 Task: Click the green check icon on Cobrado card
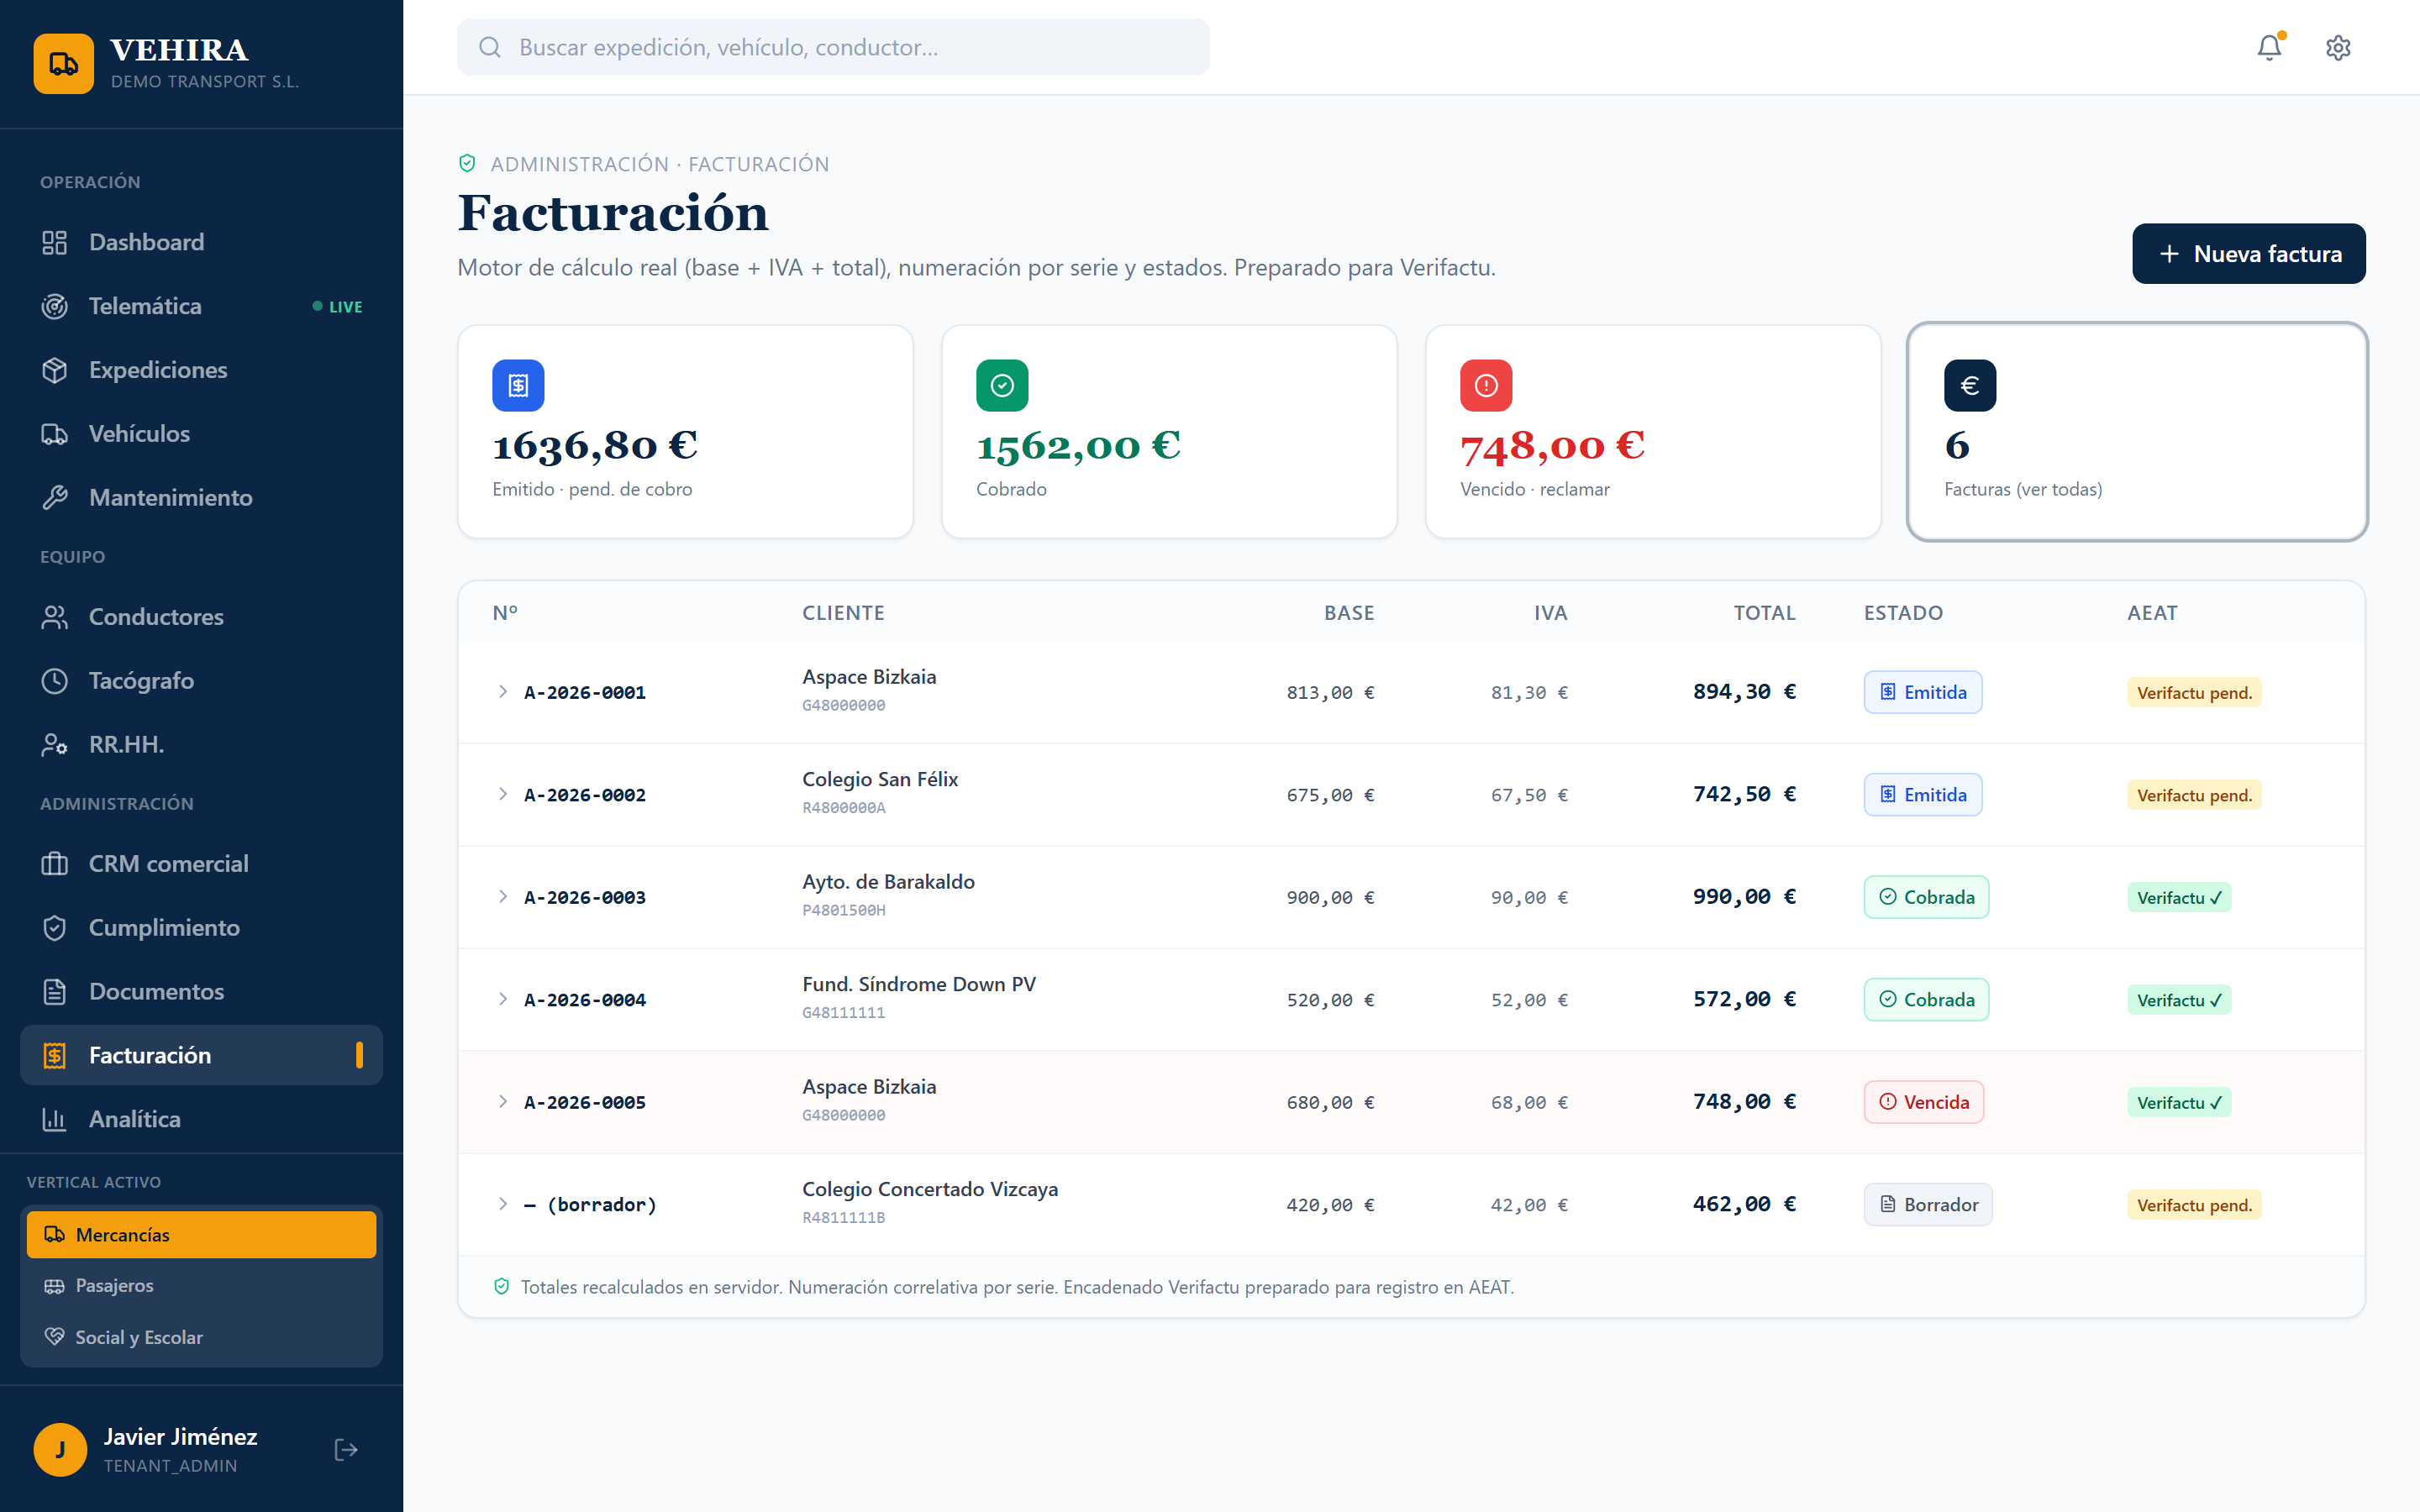1002,385
